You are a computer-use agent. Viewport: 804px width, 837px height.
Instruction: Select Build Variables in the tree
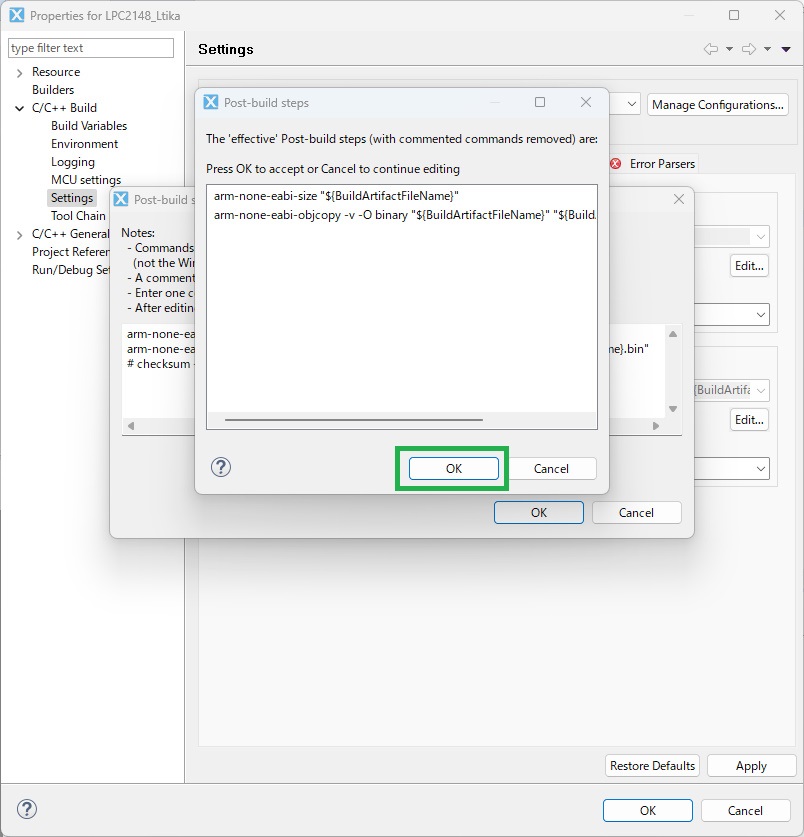89,126
